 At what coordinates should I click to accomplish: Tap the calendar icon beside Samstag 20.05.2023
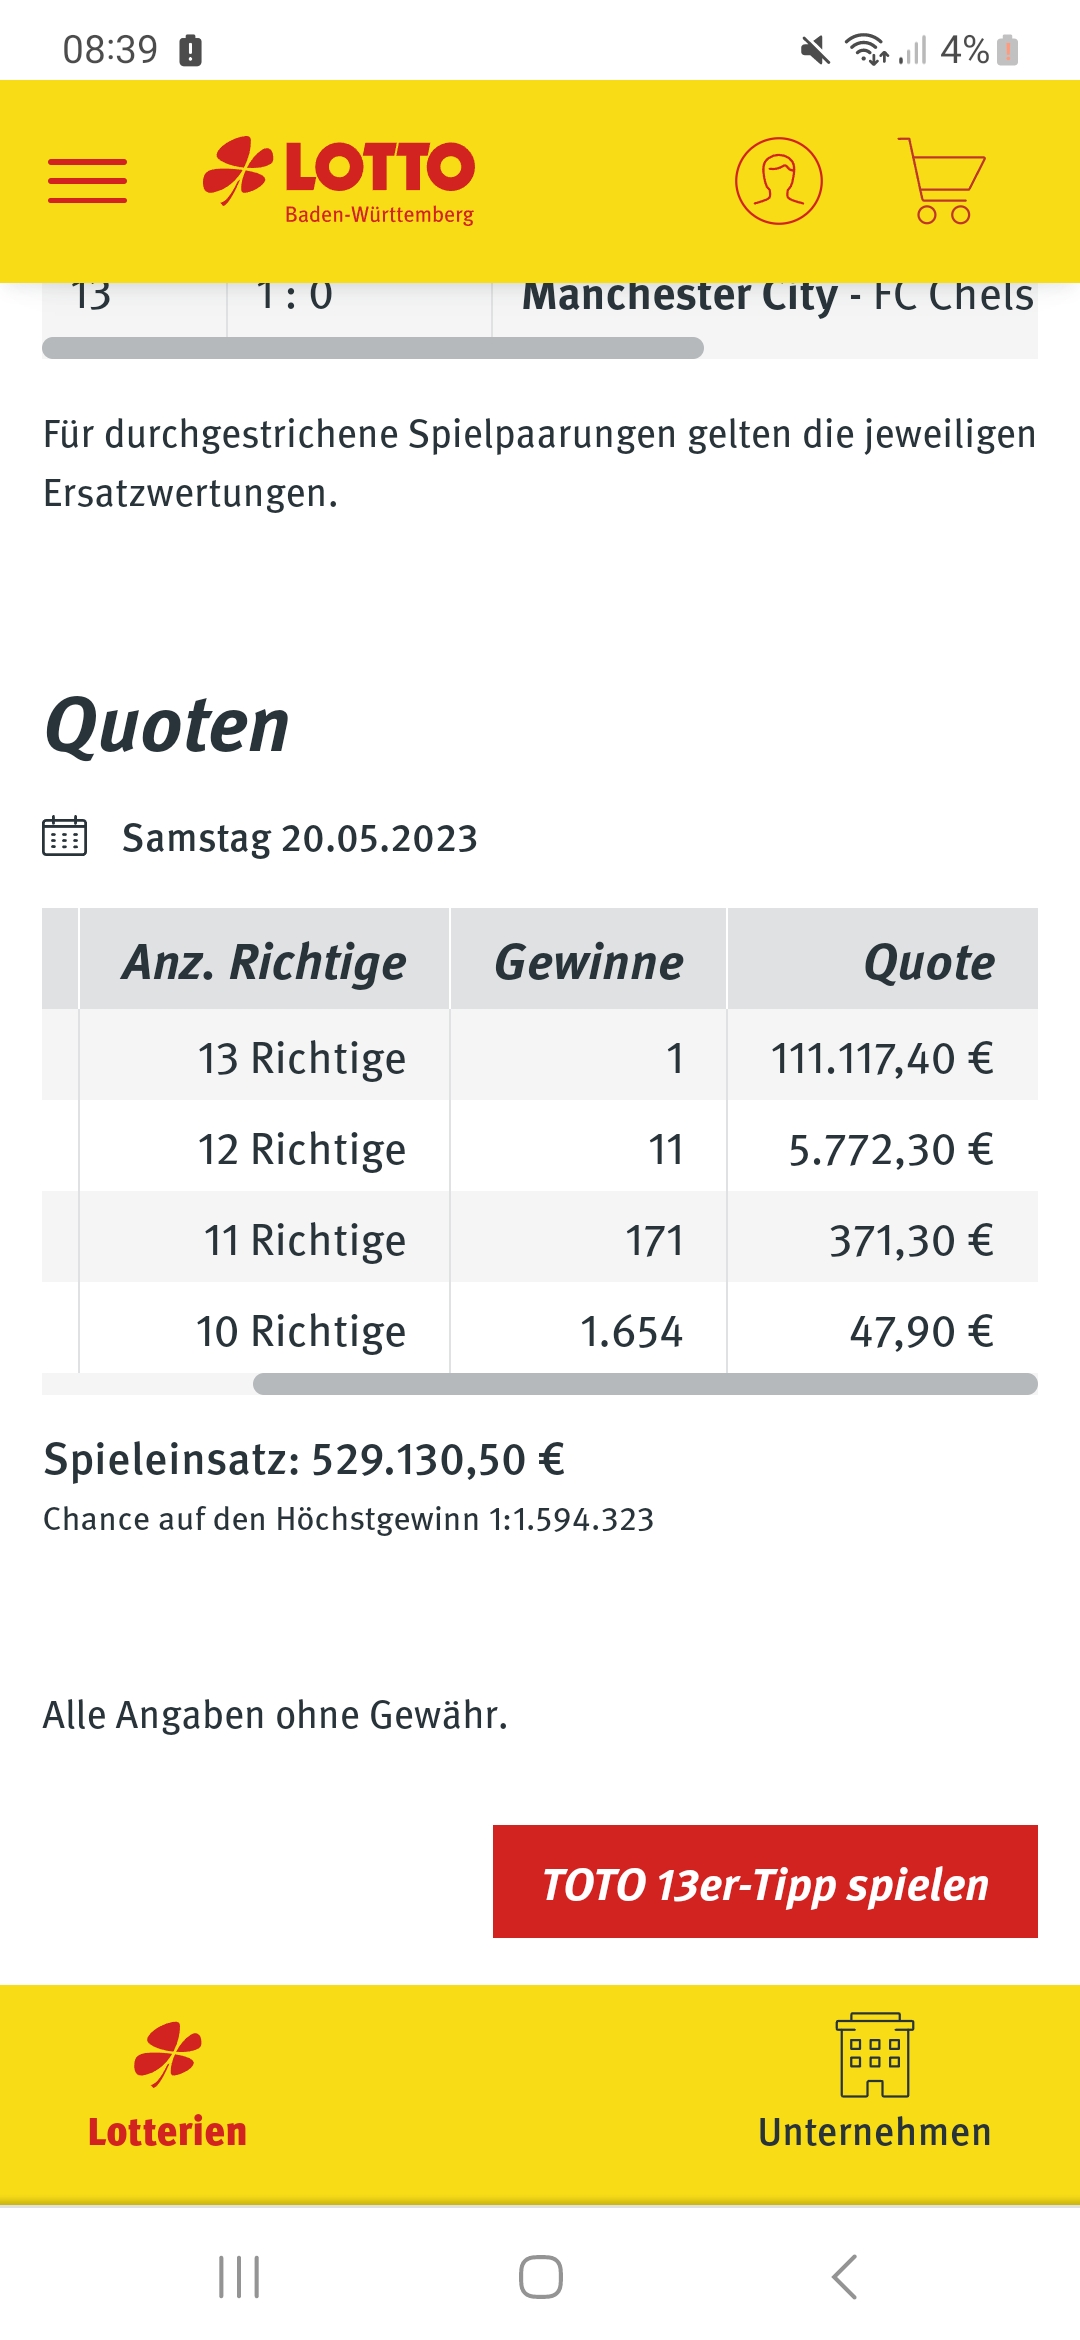tap(65, 837)
